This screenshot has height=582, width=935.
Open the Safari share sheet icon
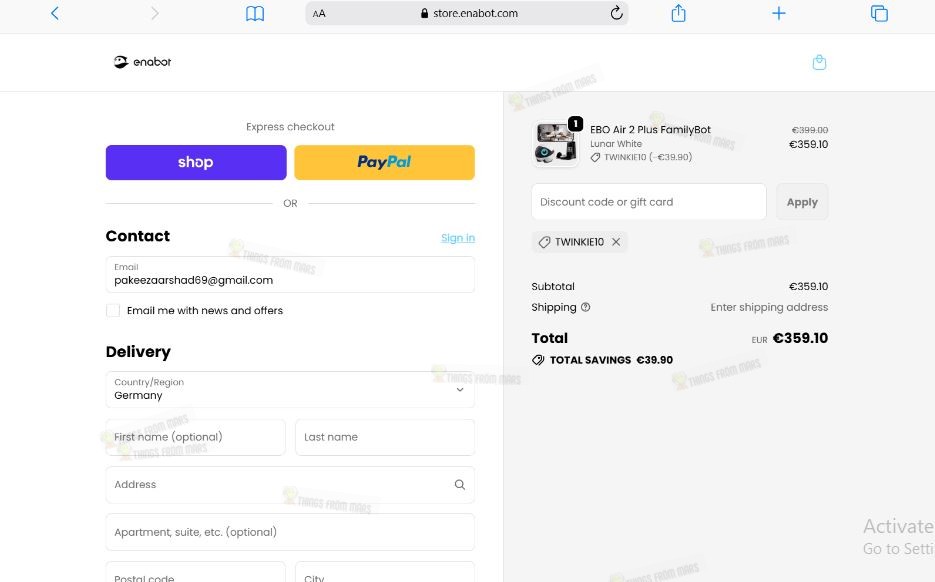[679, 13]
